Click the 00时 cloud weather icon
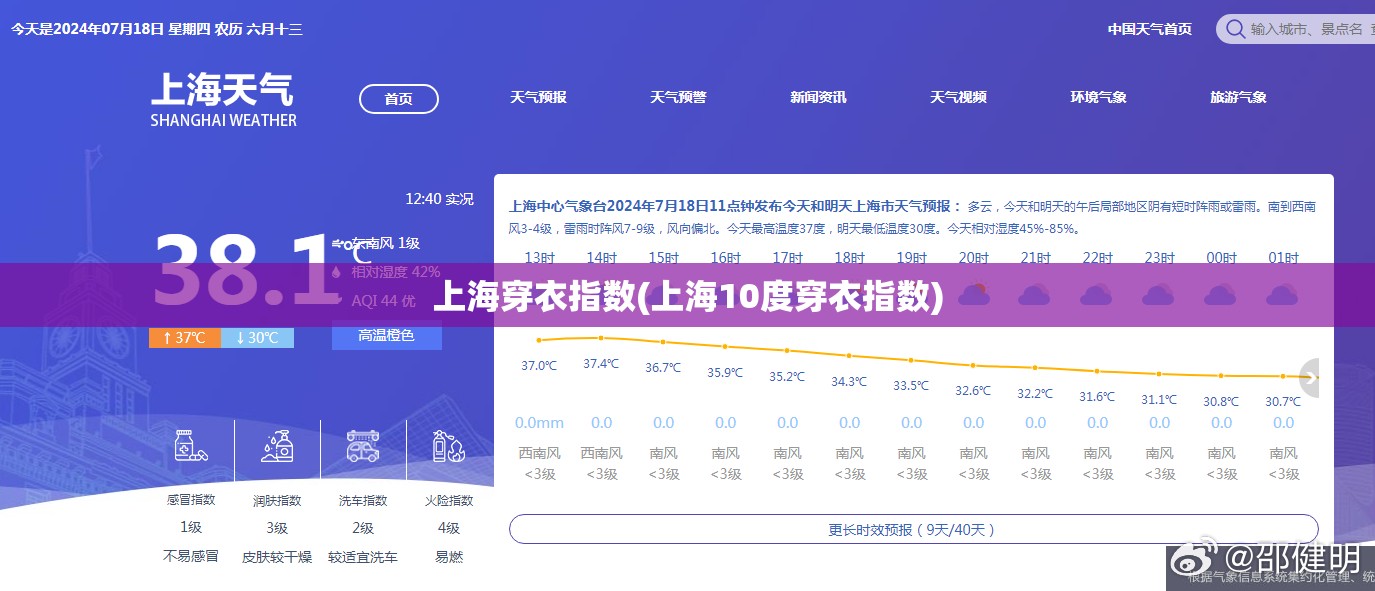This screenshot has height=591, width=1375. tap(1221, 295)
